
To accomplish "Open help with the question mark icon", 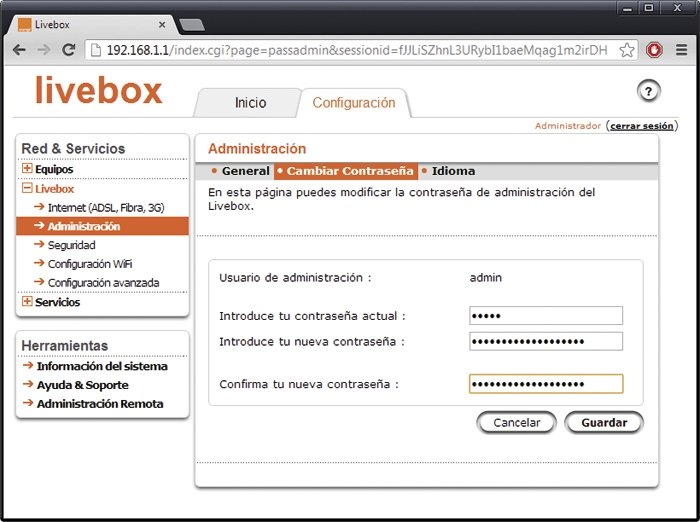I will click(648, 92).
